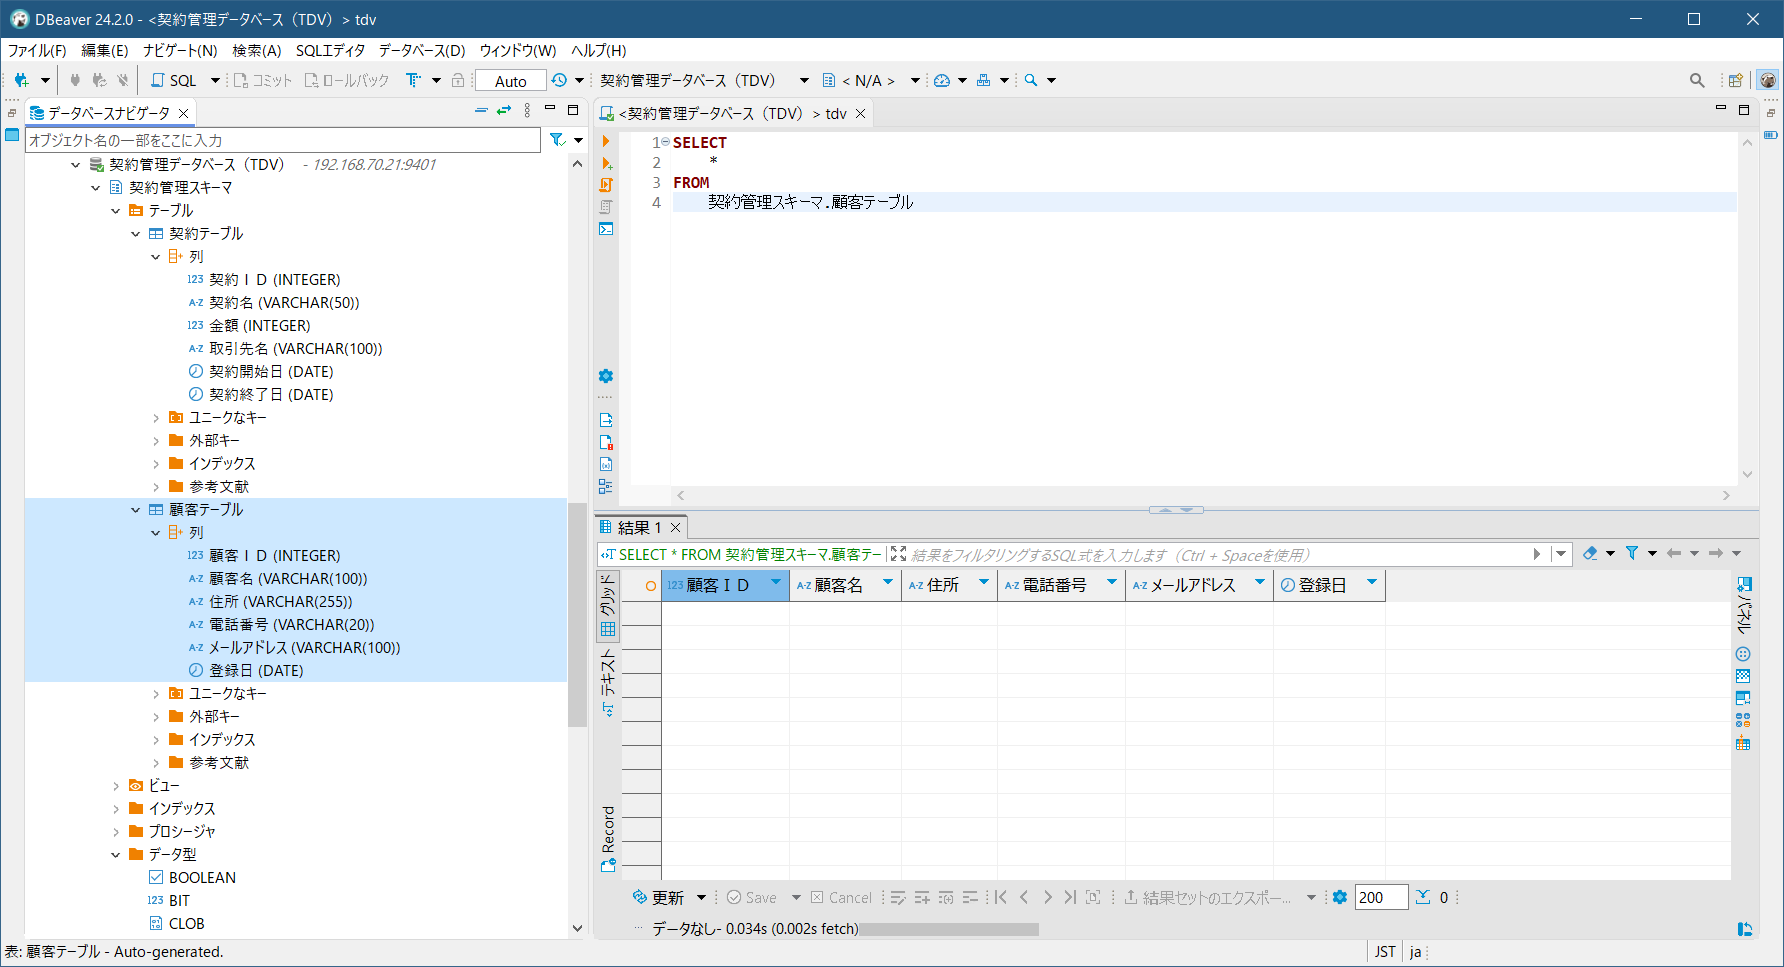Click the BOOLEAN data type row
Screen dimensions: 1784x967
coord(202,877)
